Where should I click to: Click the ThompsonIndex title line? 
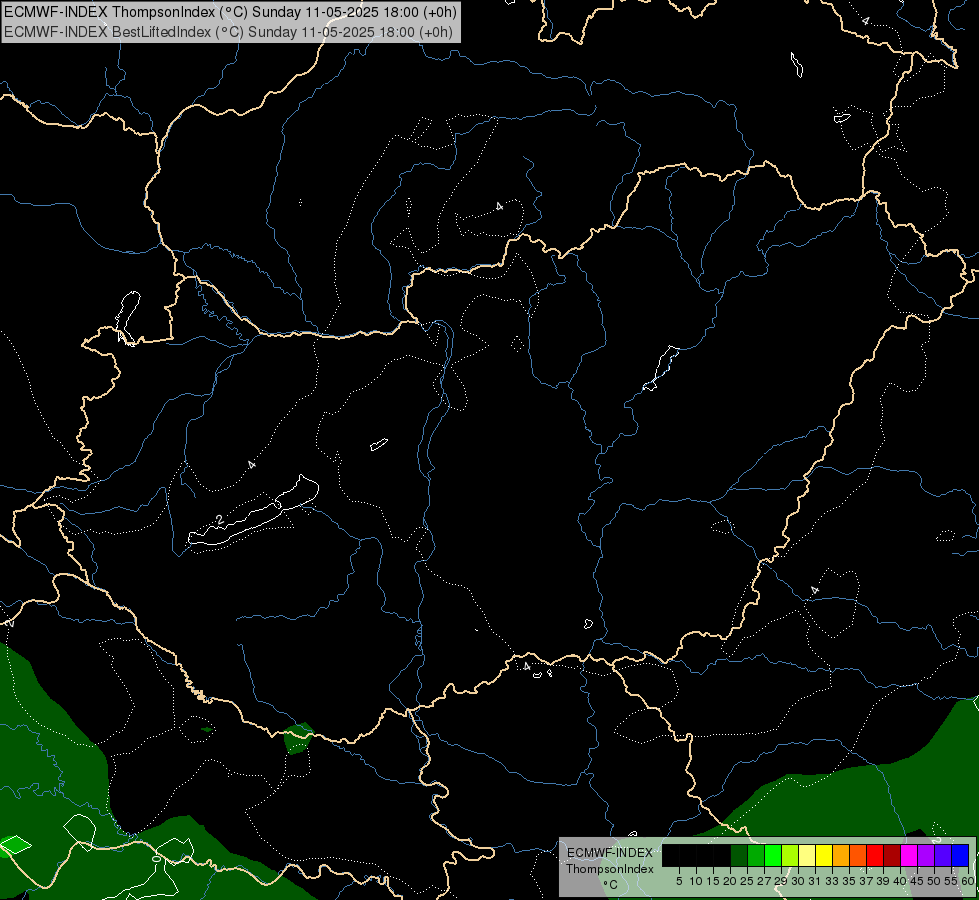click(230, 12)
